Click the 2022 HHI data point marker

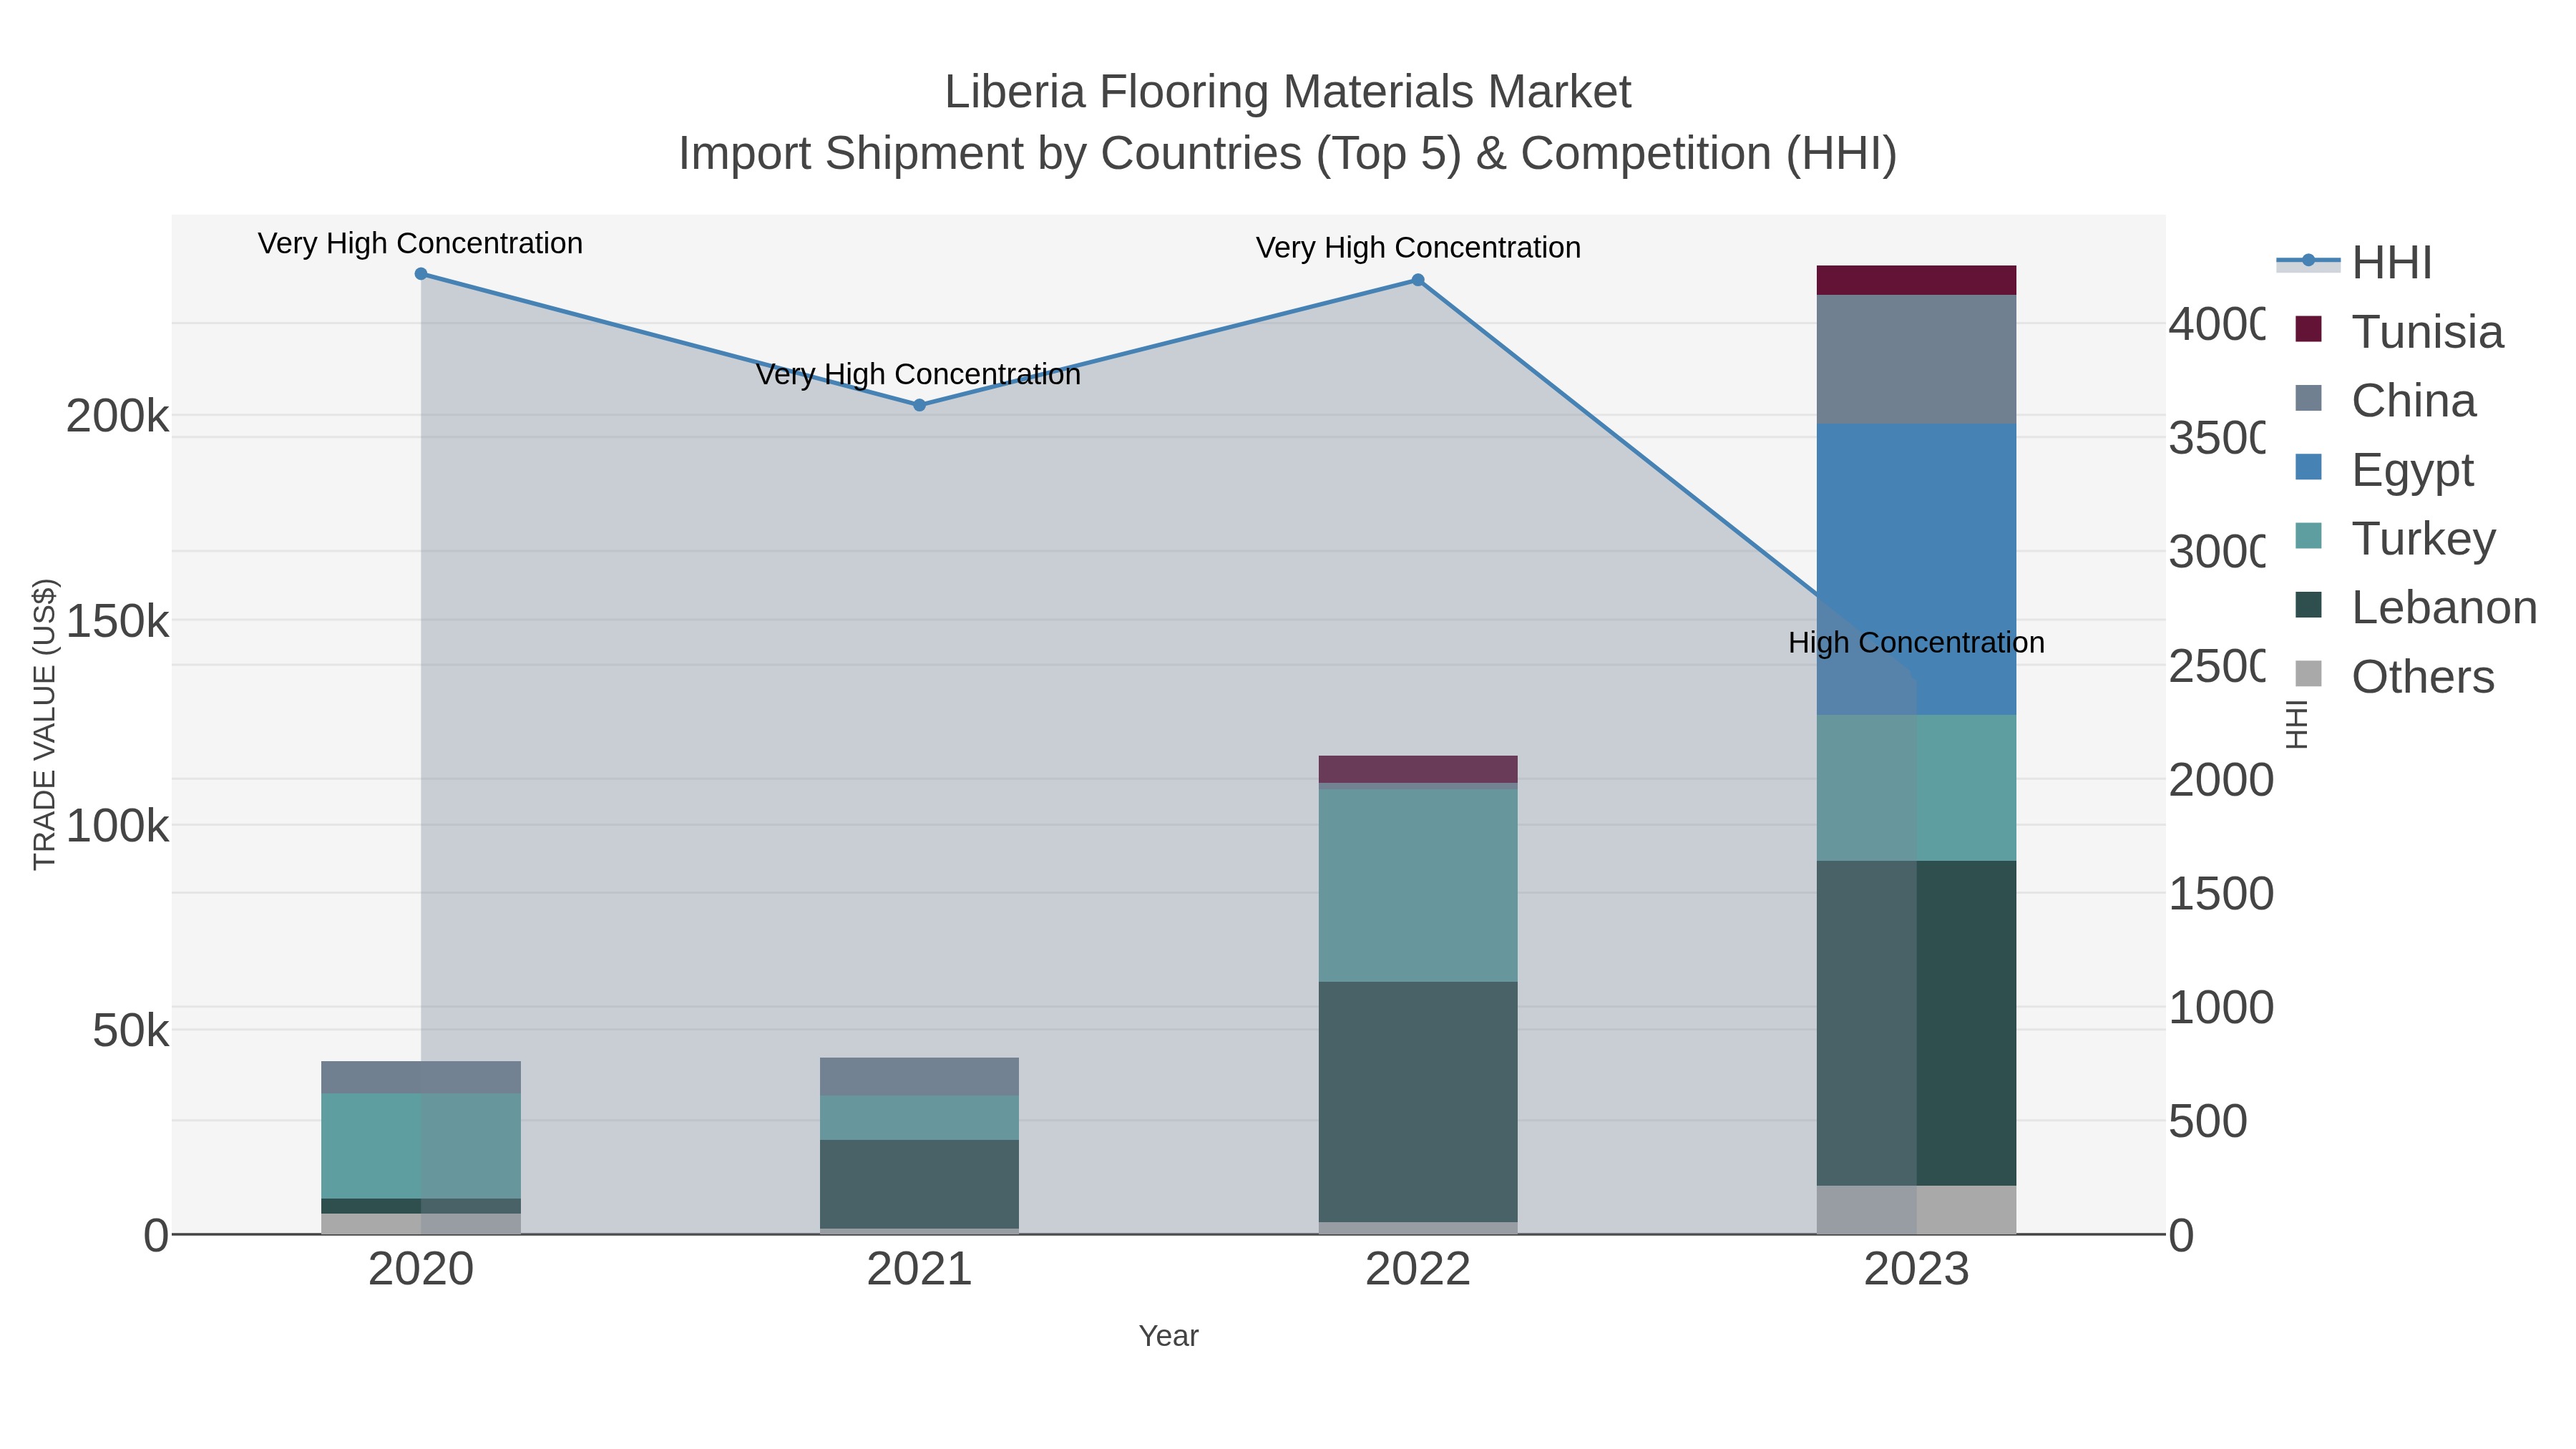(1418, 280)
